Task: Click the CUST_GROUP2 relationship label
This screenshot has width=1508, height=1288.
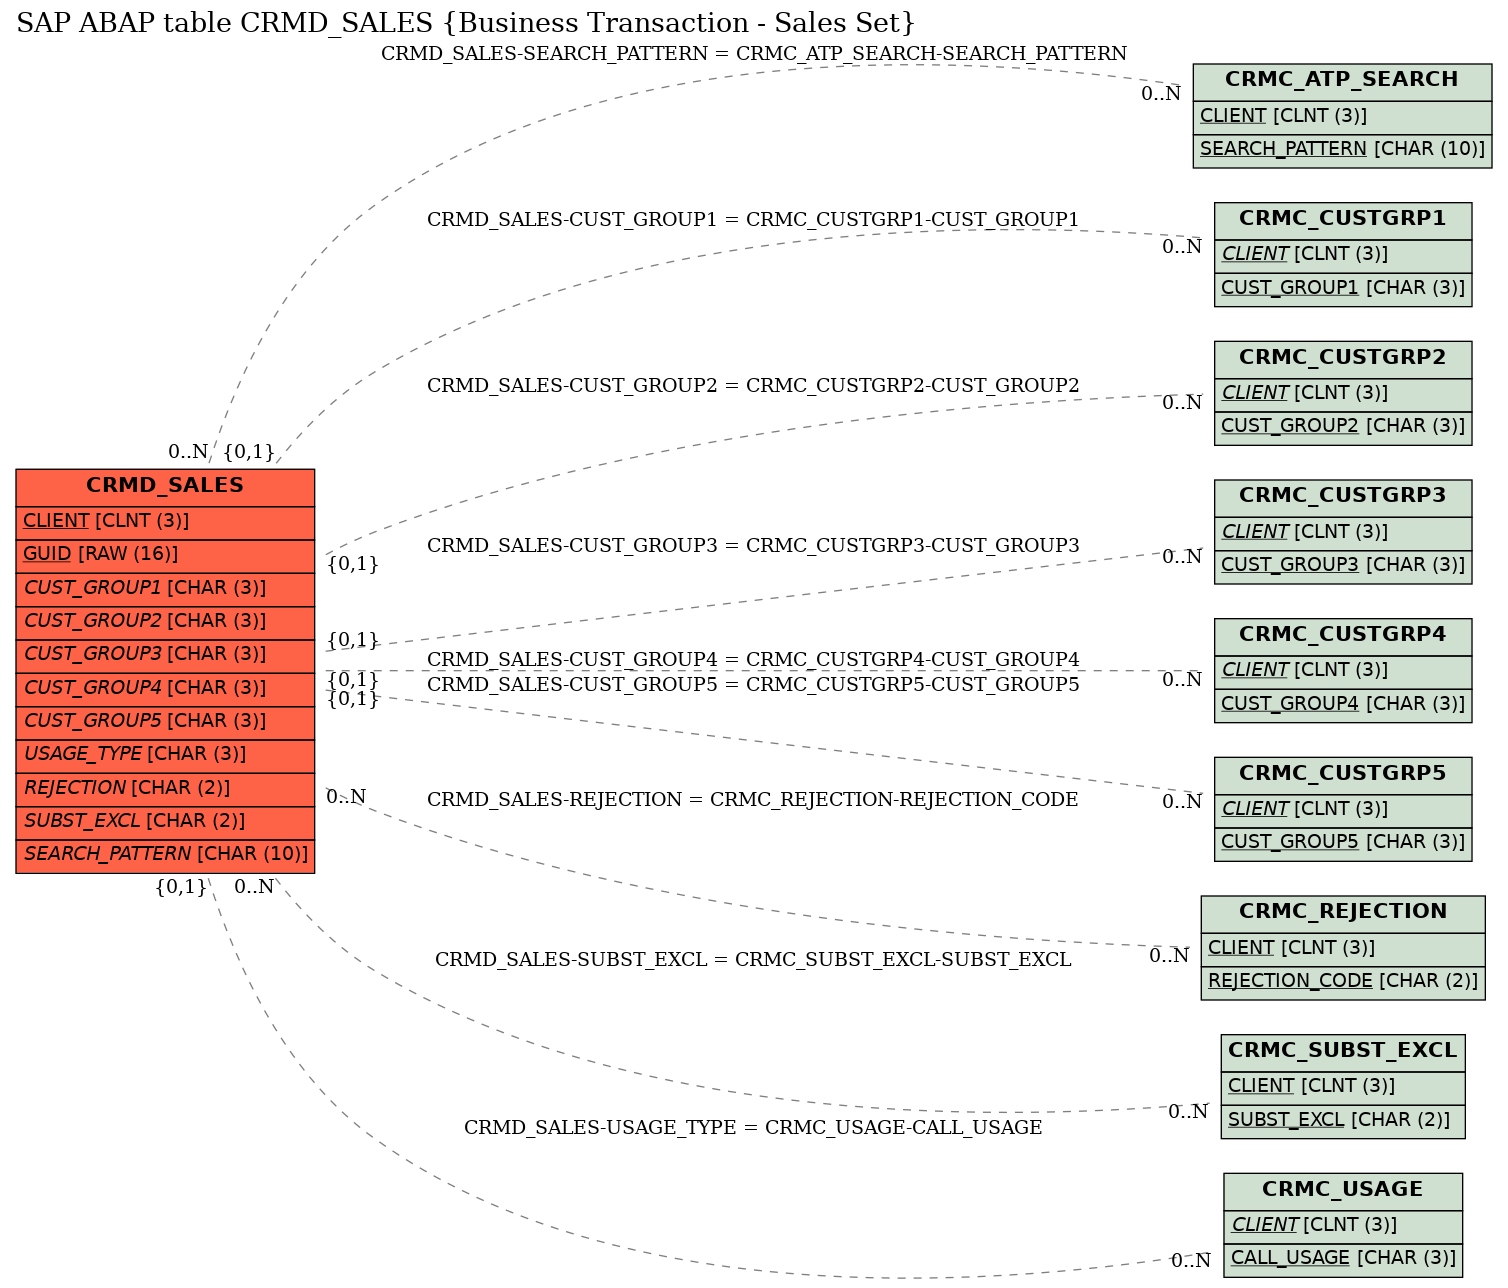Action: pyautogui.click(x=753, y=386)
